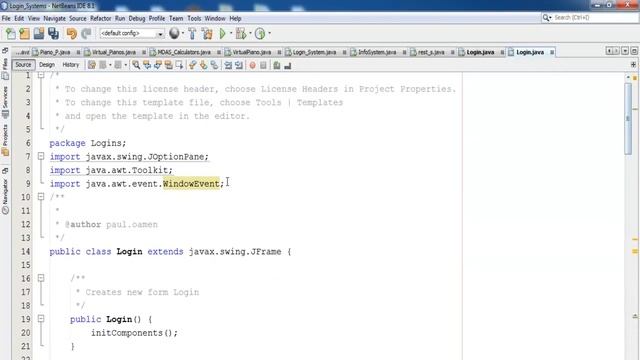The width and height of the screenshot is (640, 360).
Task: Undo the last edit
Action: 71,34
